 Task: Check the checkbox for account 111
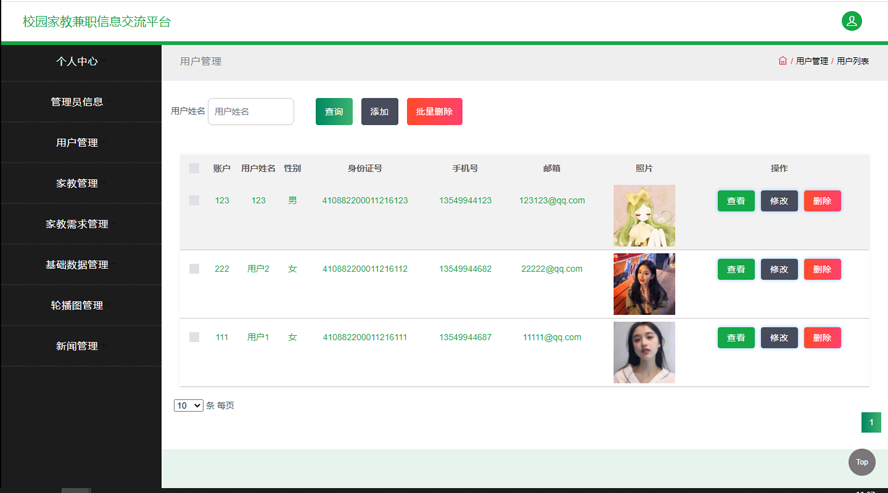coord(194,337)
